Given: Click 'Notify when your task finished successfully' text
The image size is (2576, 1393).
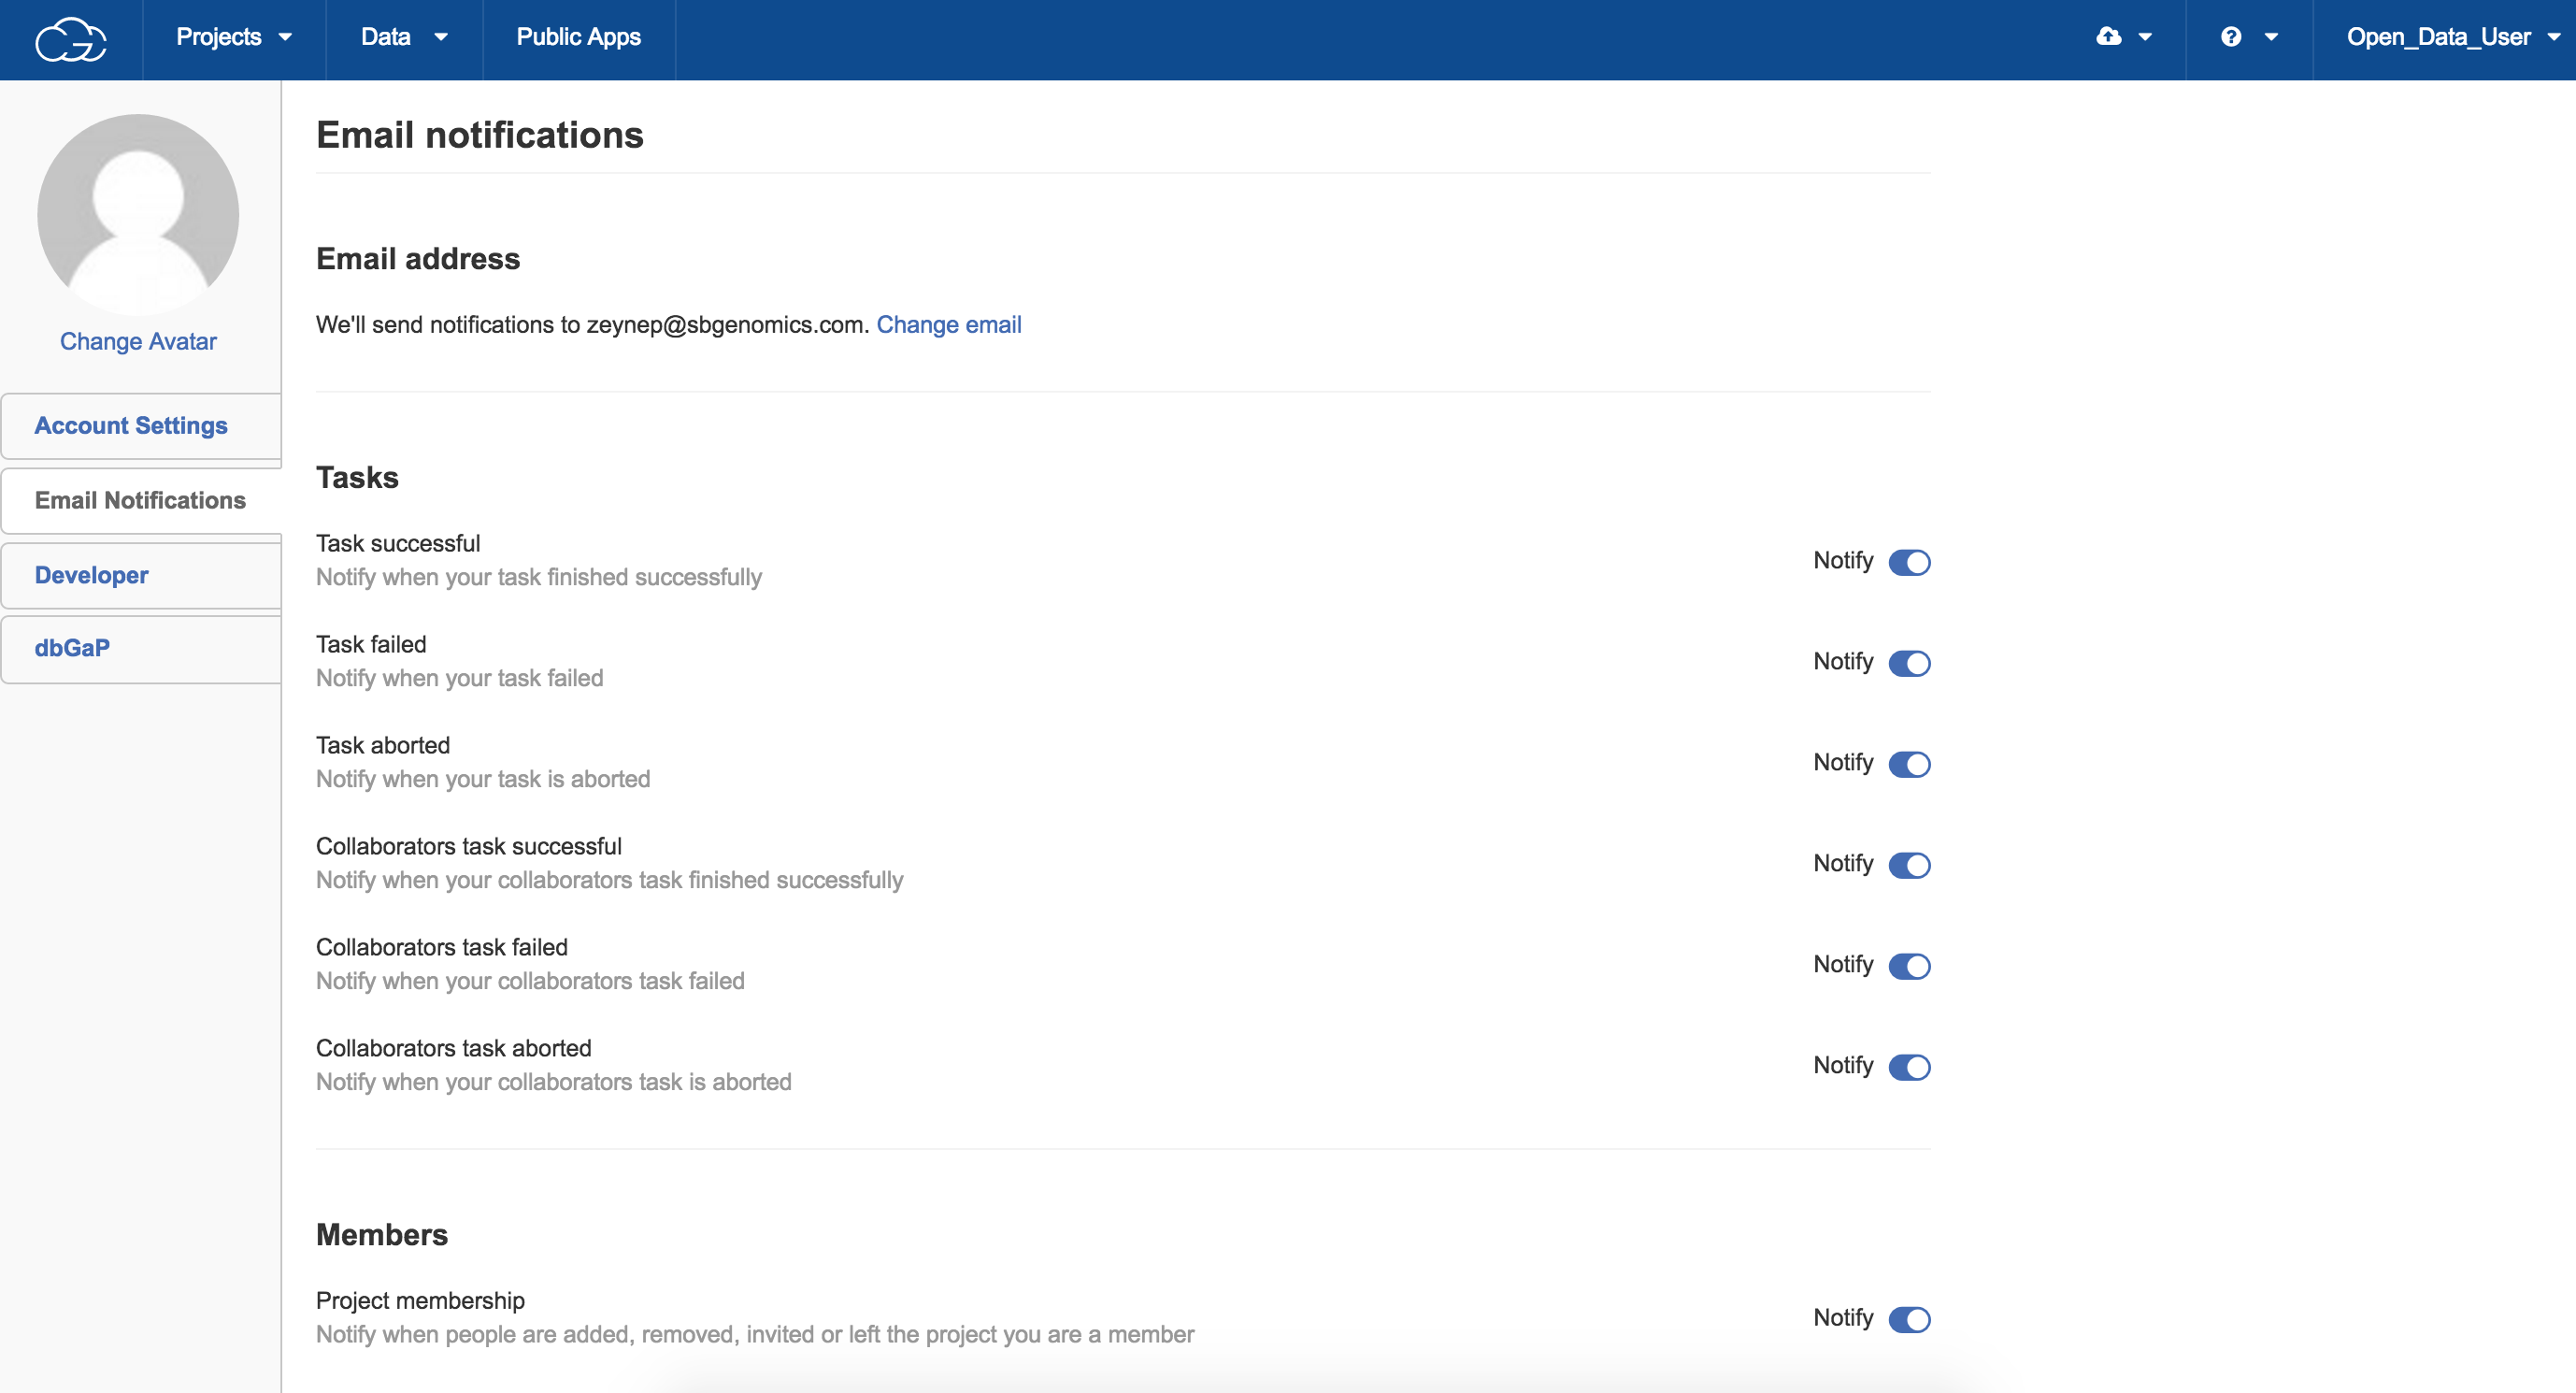Looking at the screenshot, I should tap(539, 577).
